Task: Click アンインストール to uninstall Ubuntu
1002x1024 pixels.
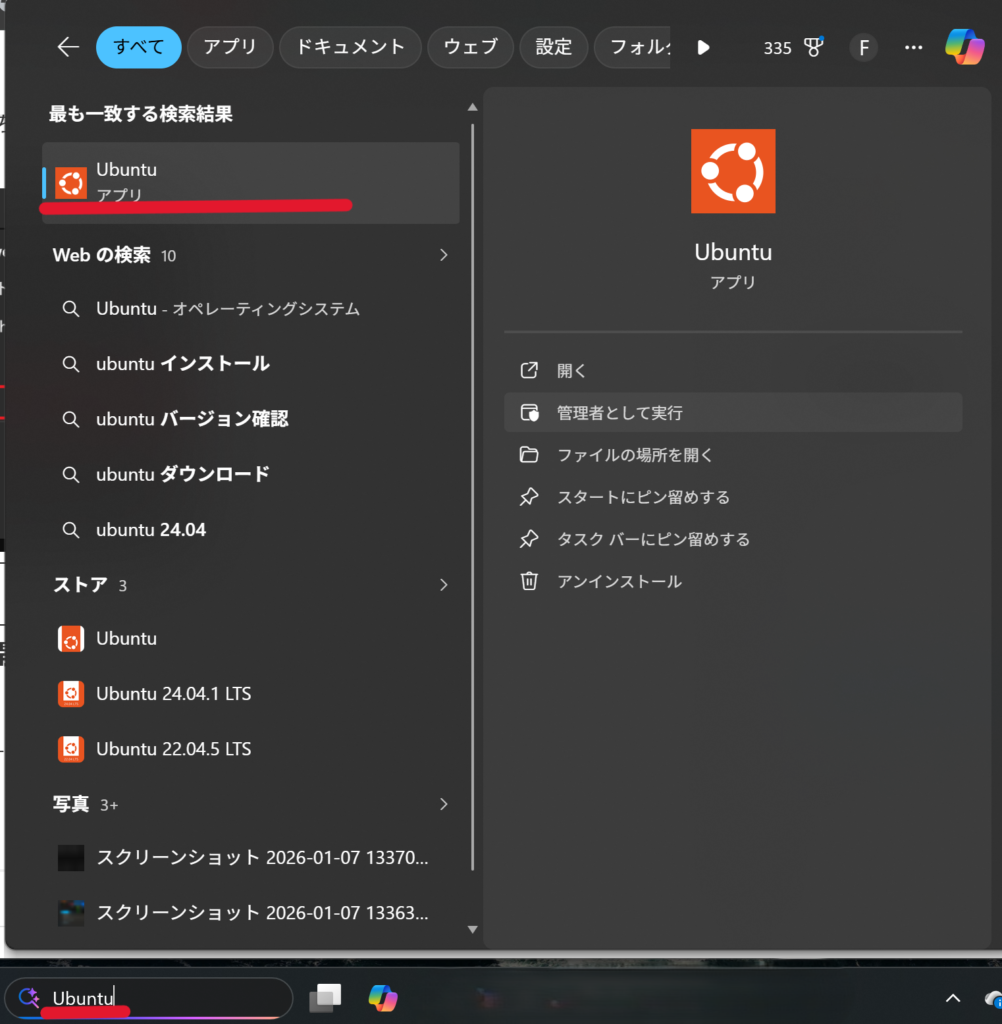Action: (619, 581)
